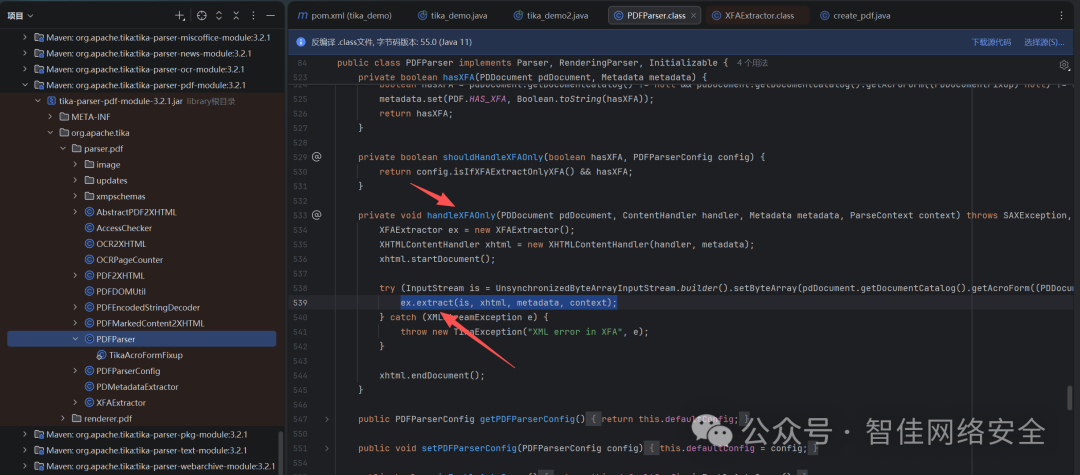Click the editor vertical scrollbar thumb

tap(1069, 398)
